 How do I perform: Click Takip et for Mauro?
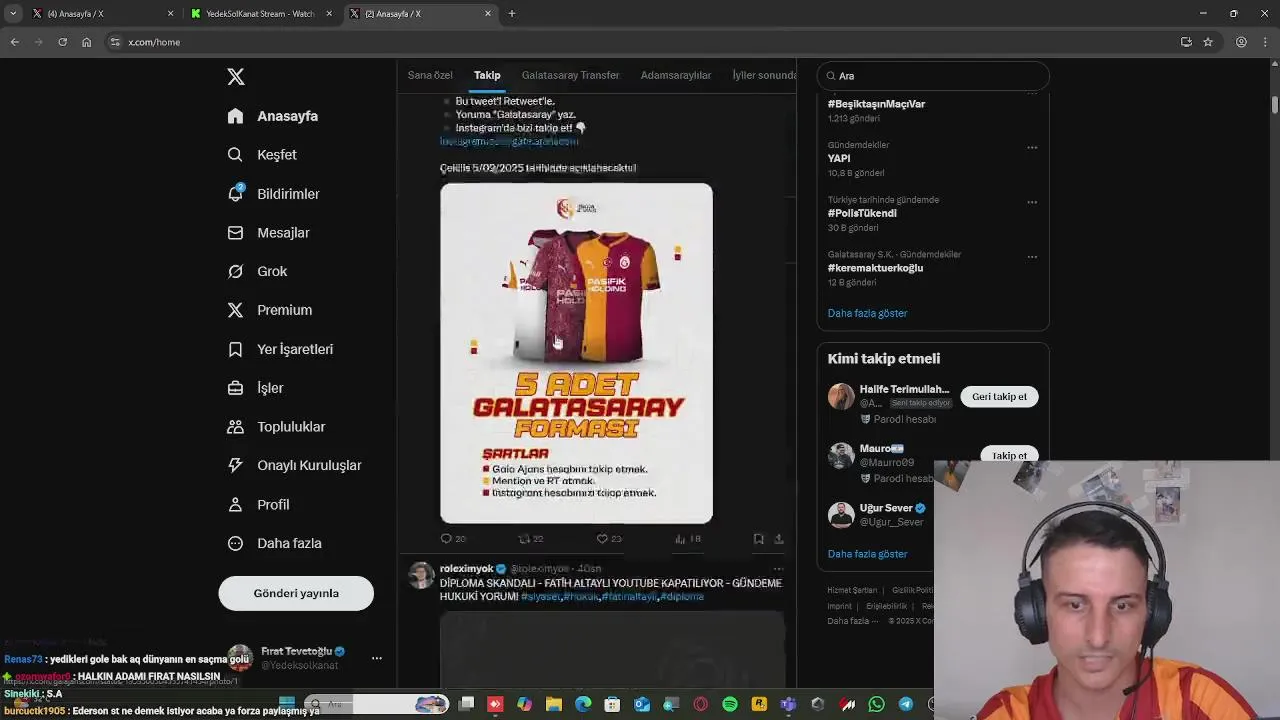coord(1009,456)
